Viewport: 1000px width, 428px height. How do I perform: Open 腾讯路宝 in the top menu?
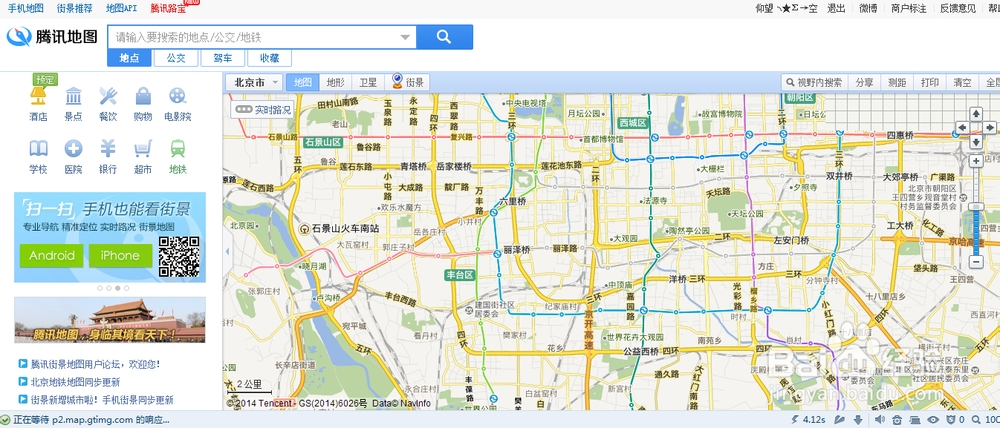(x=169, y=8)
